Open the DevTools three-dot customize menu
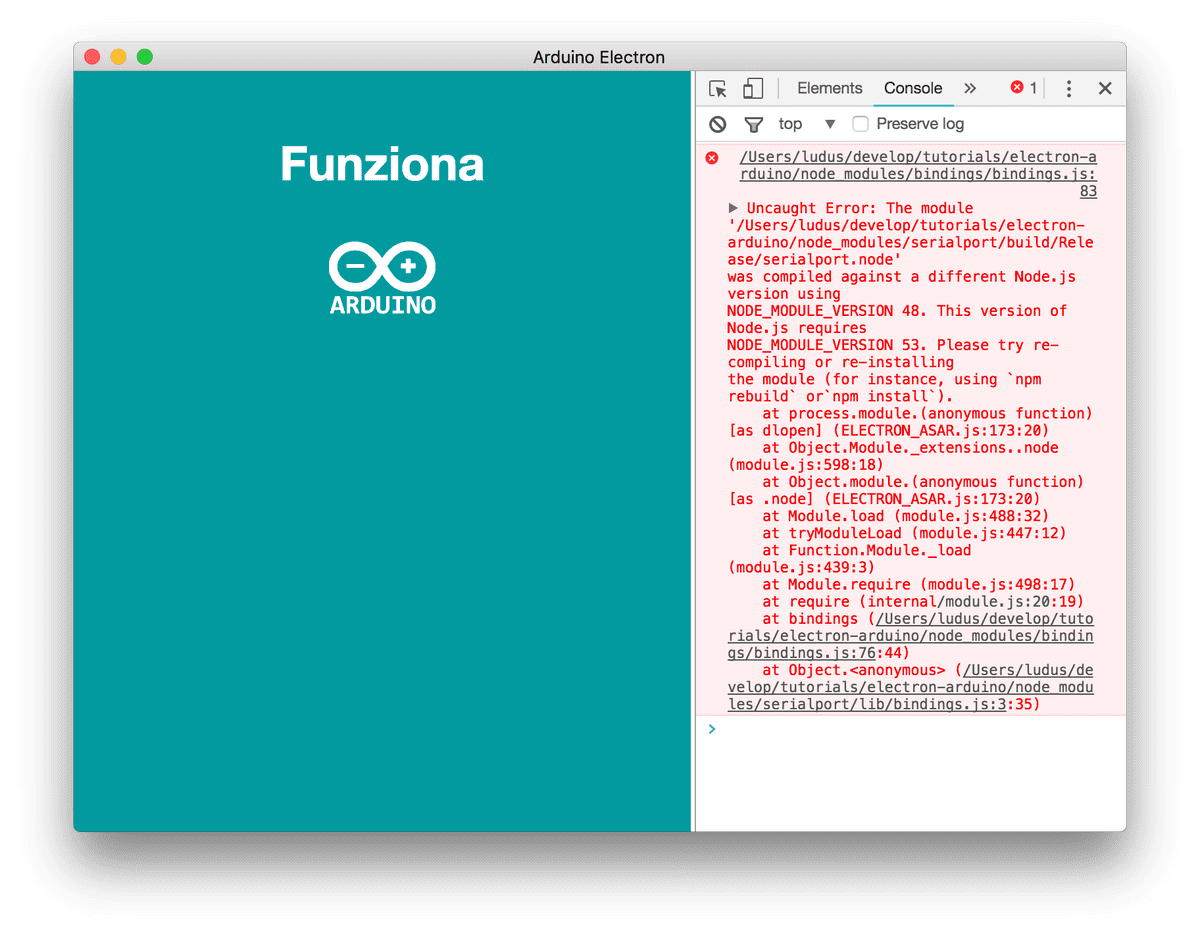This screenshot has height=937, width=1200. coord(1068,89)
